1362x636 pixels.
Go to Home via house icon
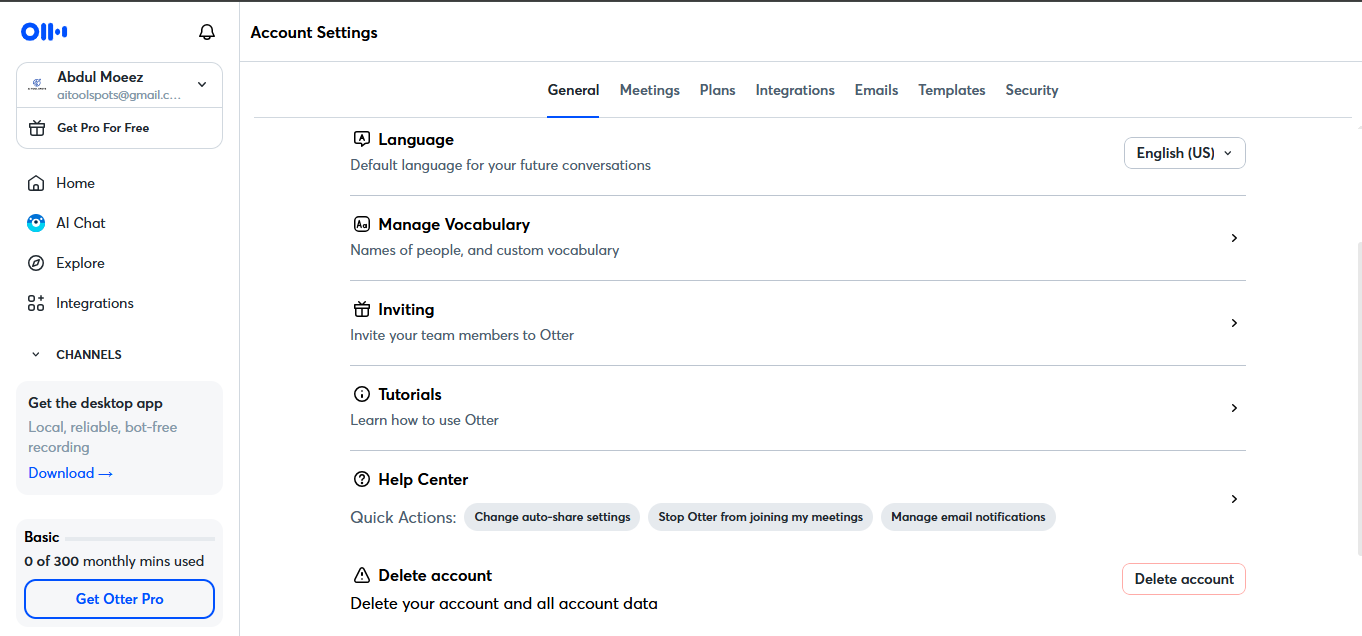tap(36, 183)
